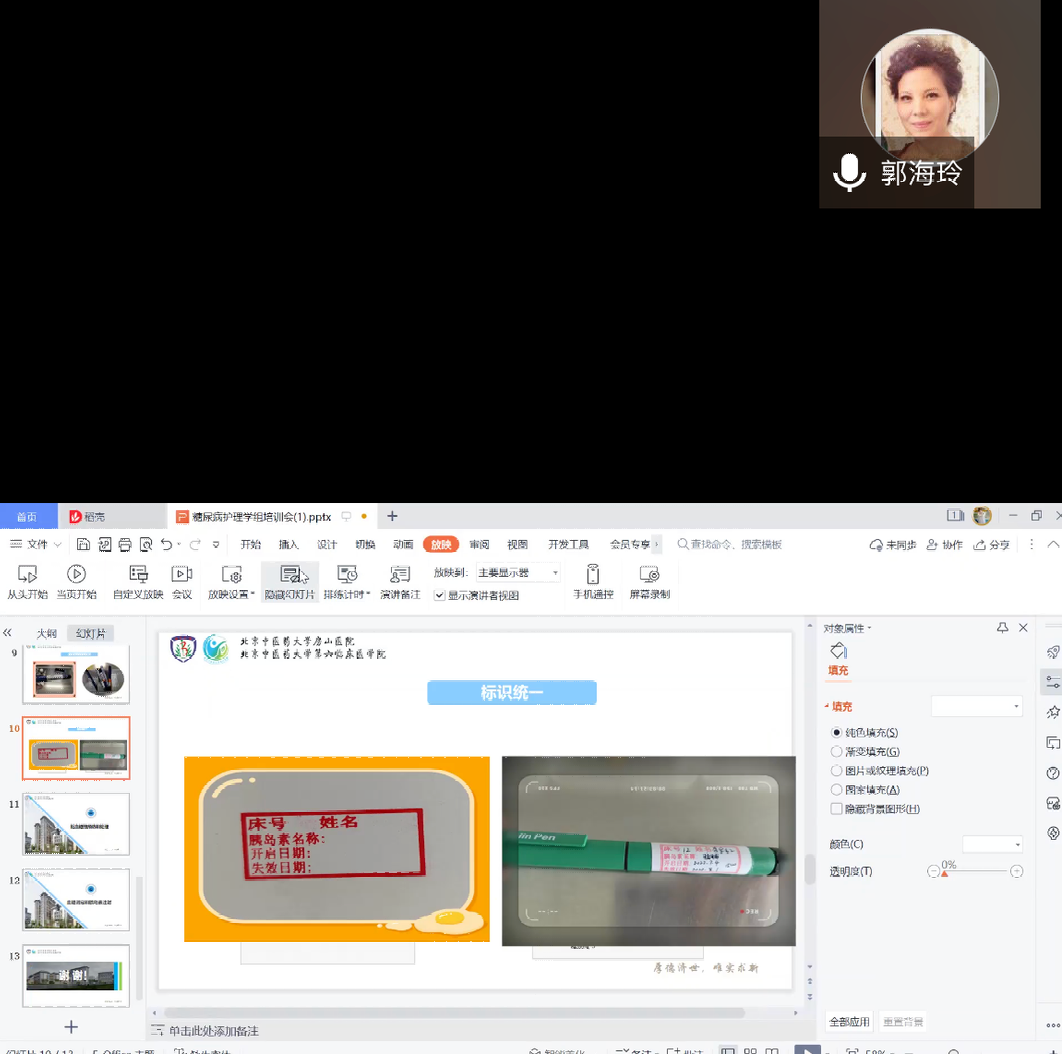The height and width of the screenshot is (1054, 1062).
Task: Select 渐变填充 gradient fill option
Action: point(837,752)
